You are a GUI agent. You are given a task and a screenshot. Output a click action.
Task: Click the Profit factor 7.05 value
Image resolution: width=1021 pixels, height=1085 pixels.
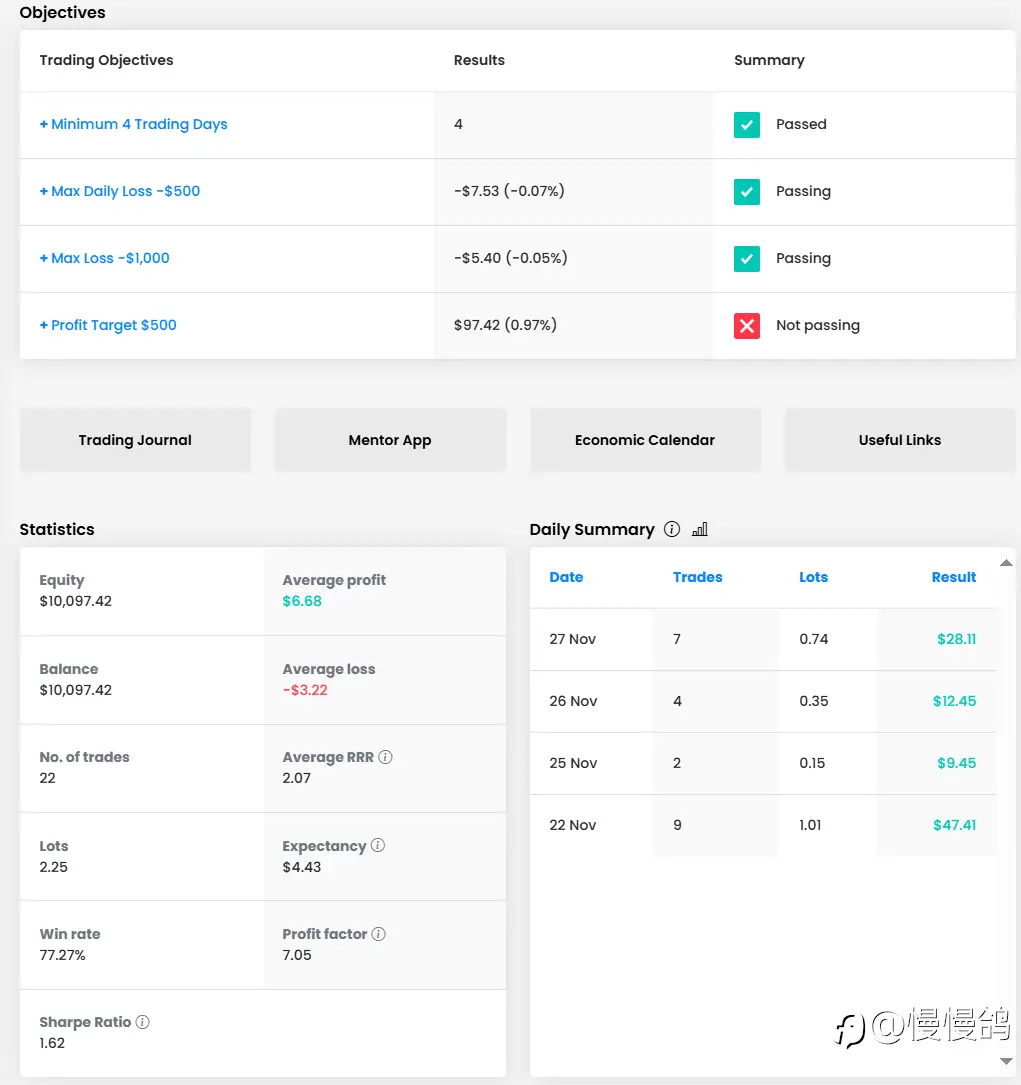point(297,956)
